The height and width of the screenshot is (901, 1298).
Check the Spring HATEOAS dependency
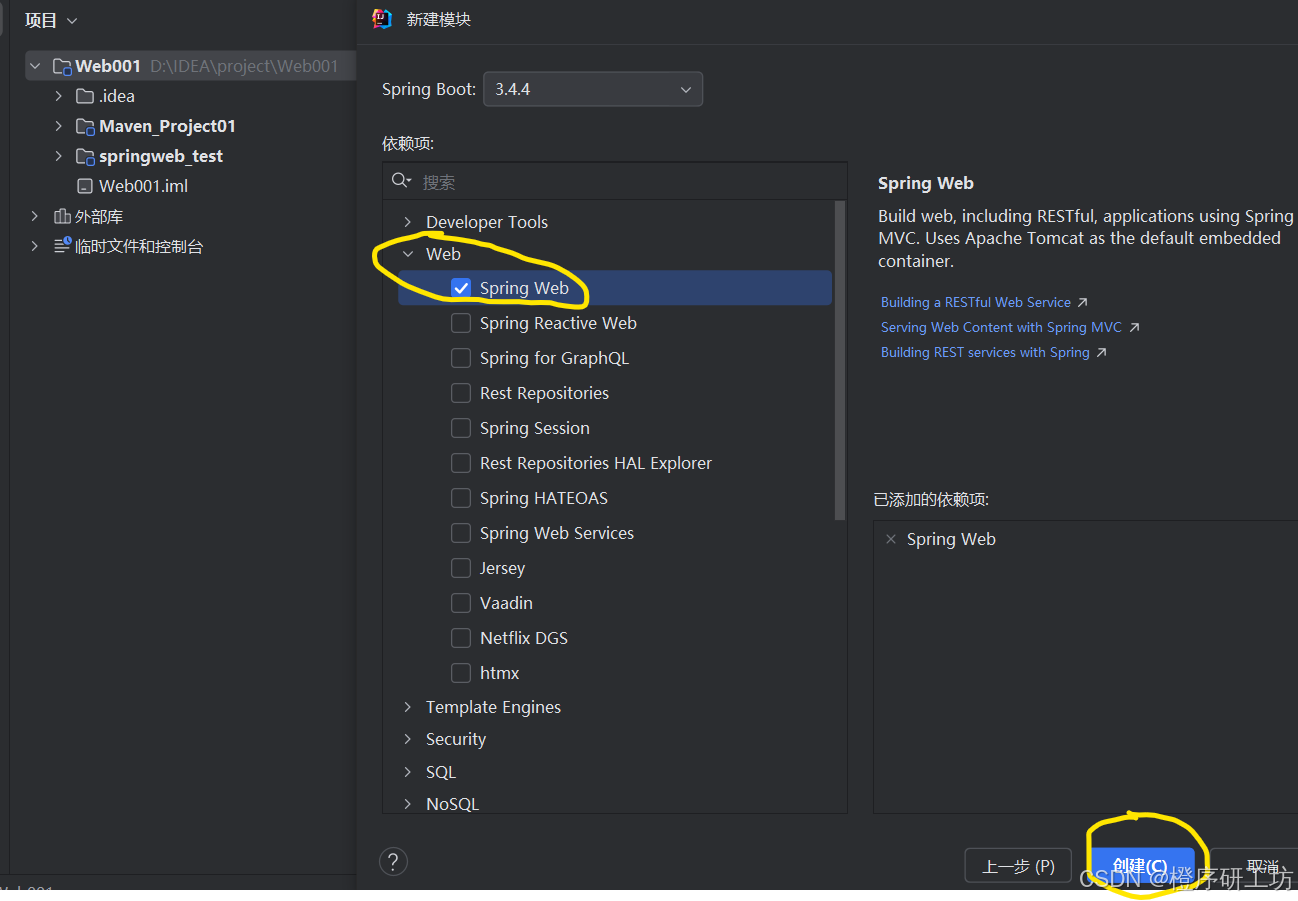click(461, 498)
